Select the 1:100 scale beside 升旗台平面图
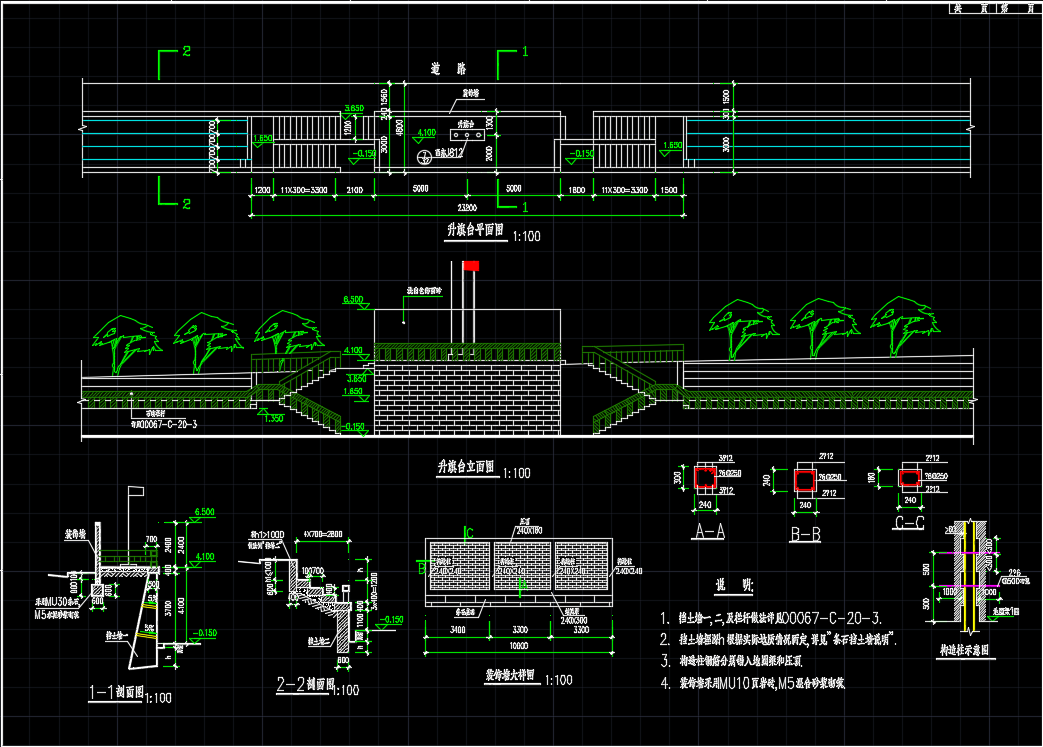Image resolution: width=1043 pixels, height=747 pixels. (526, 236)
